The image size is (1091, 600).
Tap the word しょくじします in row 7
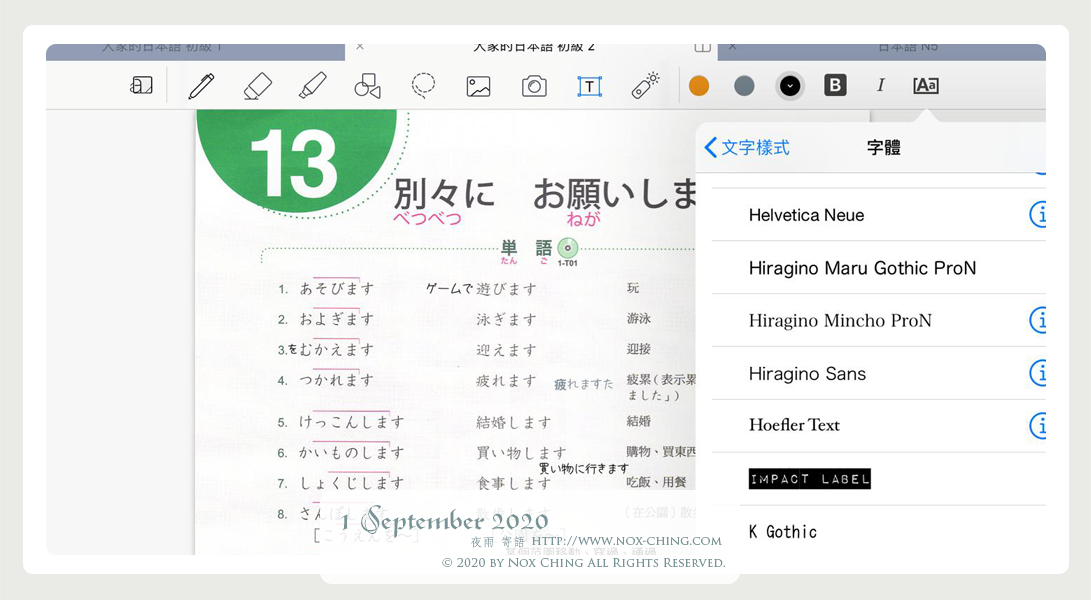point(351,483)
